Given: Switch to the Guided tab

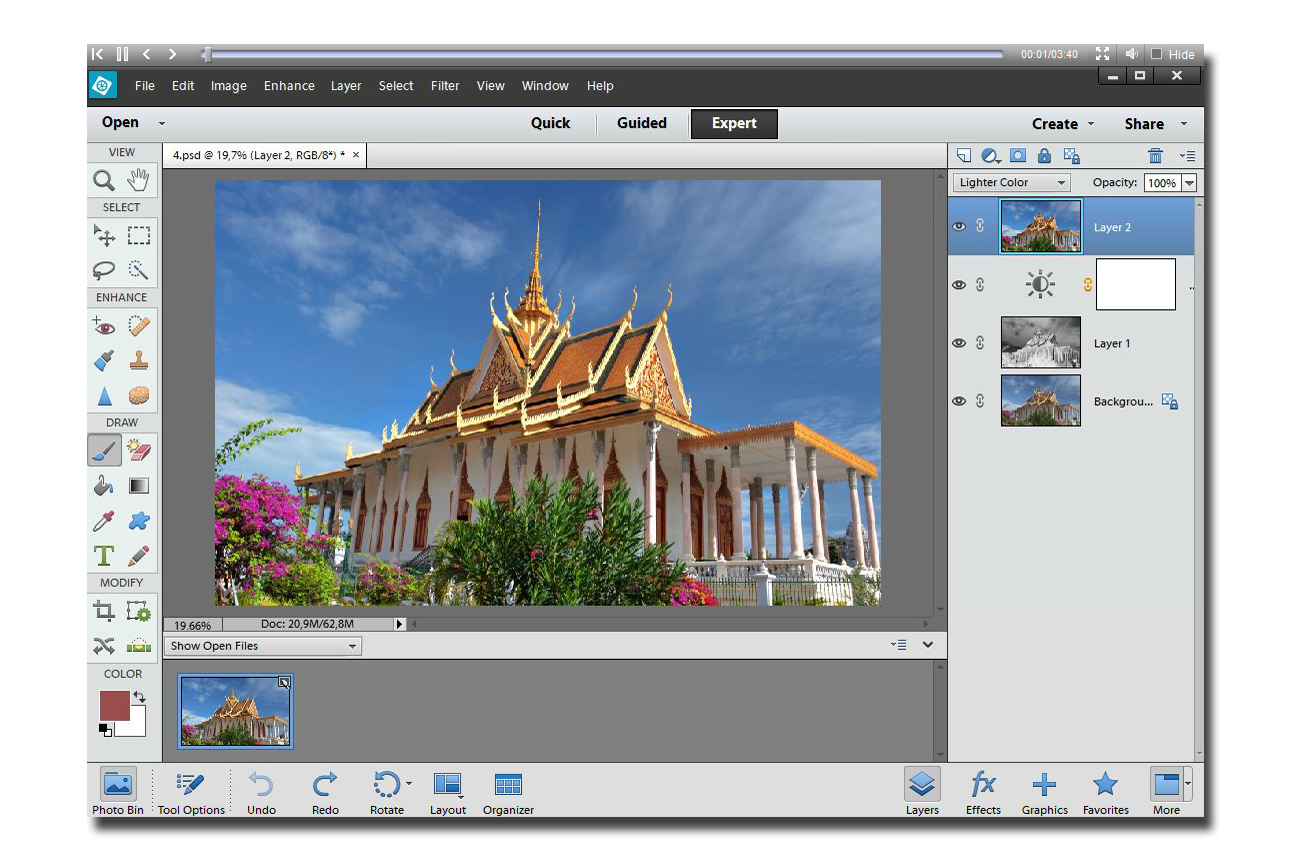Looking at the screenshot, I should click(641, 123).
